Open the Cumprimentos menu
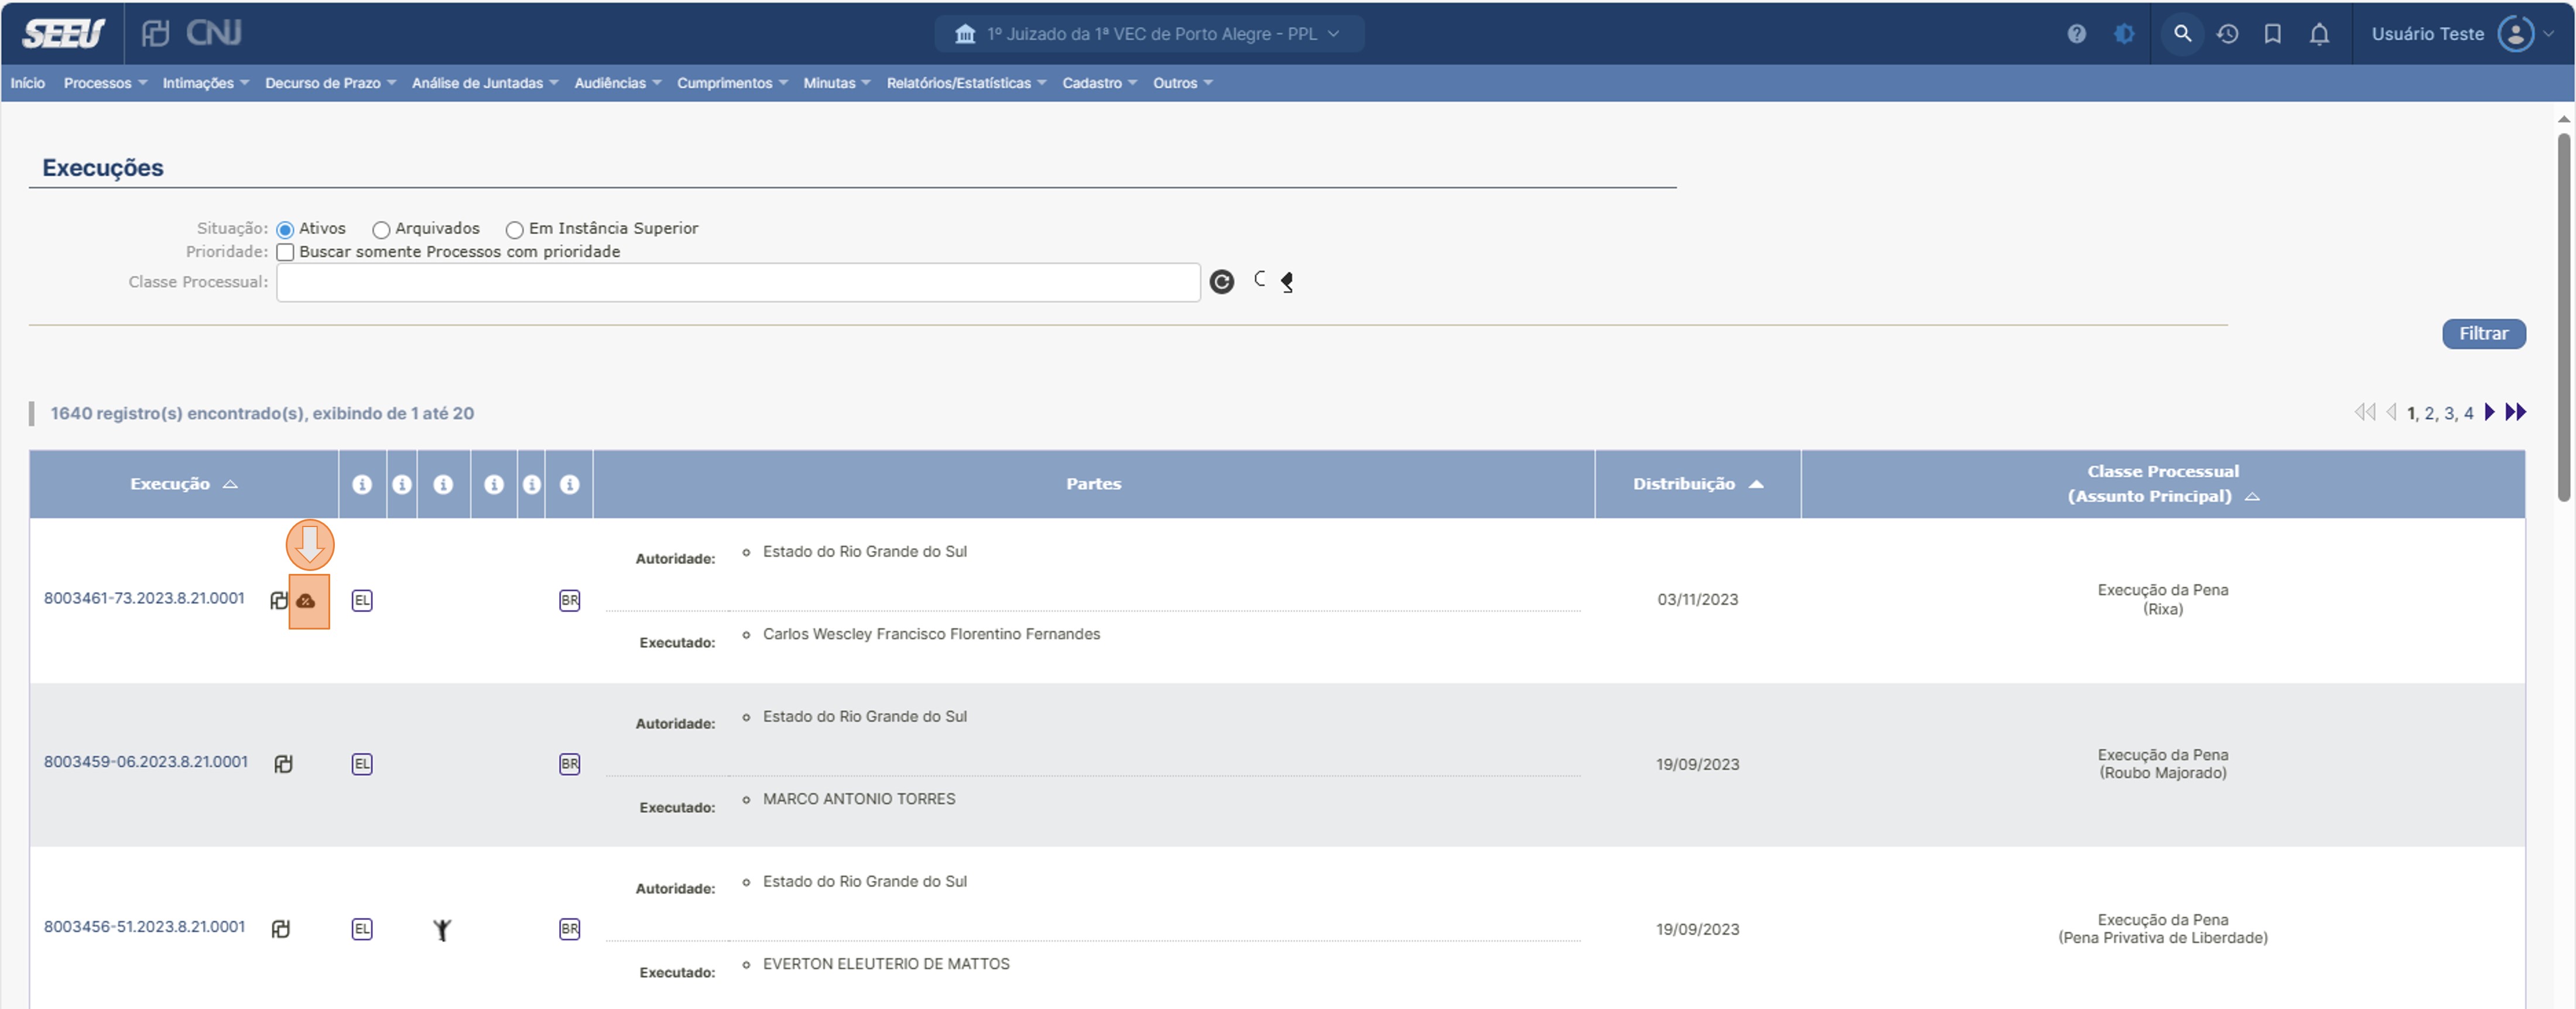Screen dimensions: 2576x1009 click(x=732, y=83)
